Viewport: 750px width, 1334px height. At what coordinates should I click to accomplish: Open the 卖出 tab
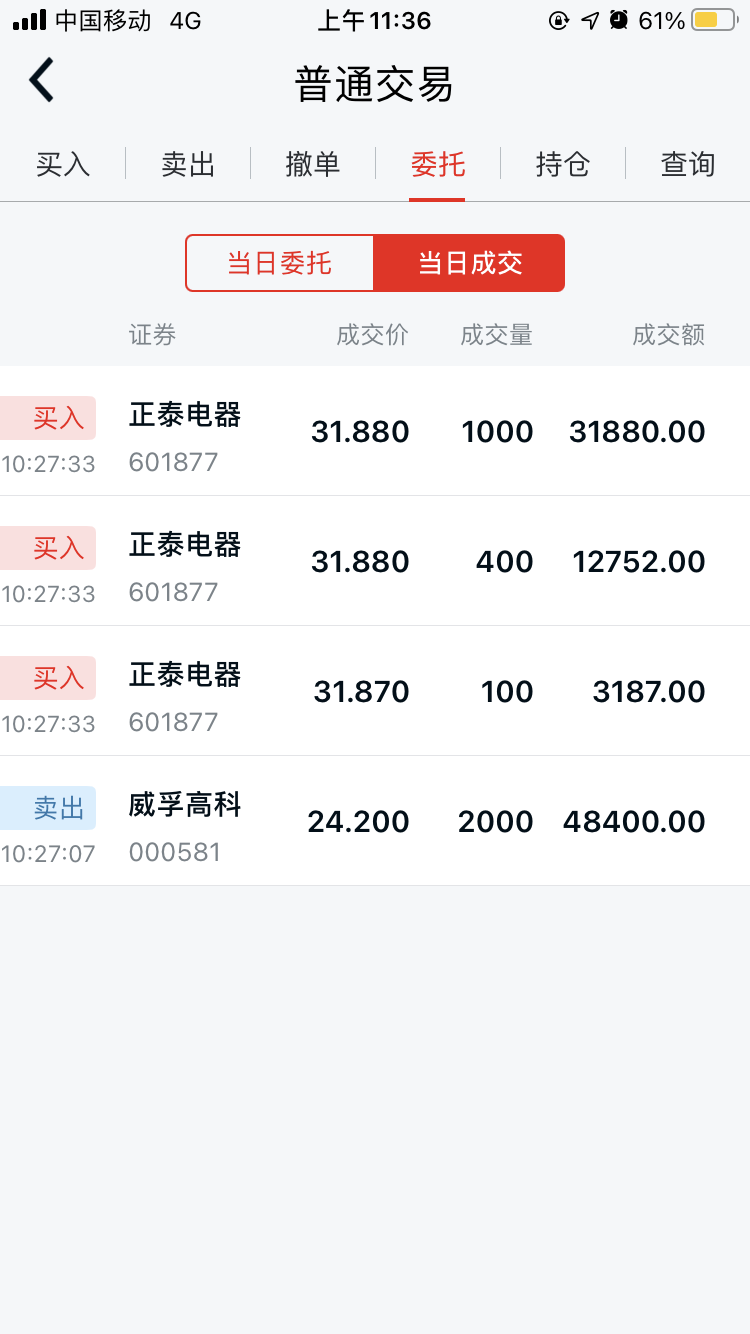click(188, 164)
